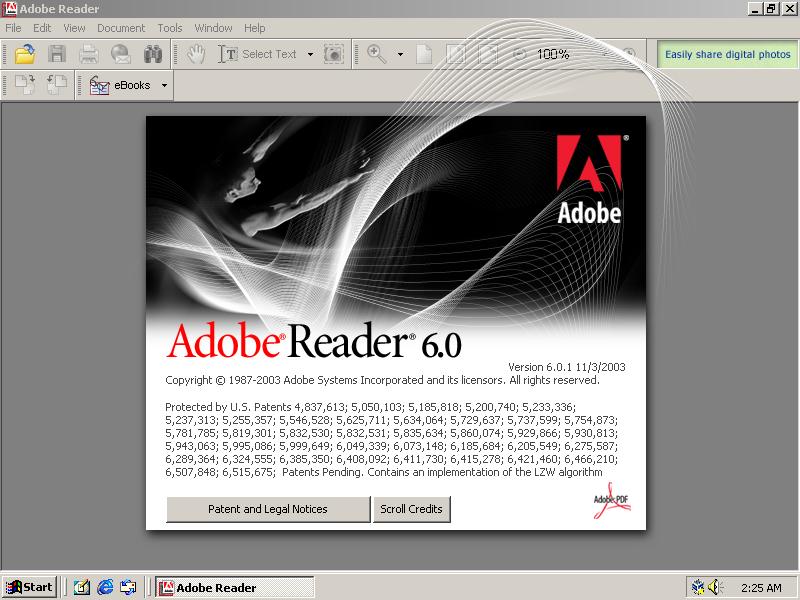Open the eBooks toolbar button
The image size is (800, 600).
point(120,85)
